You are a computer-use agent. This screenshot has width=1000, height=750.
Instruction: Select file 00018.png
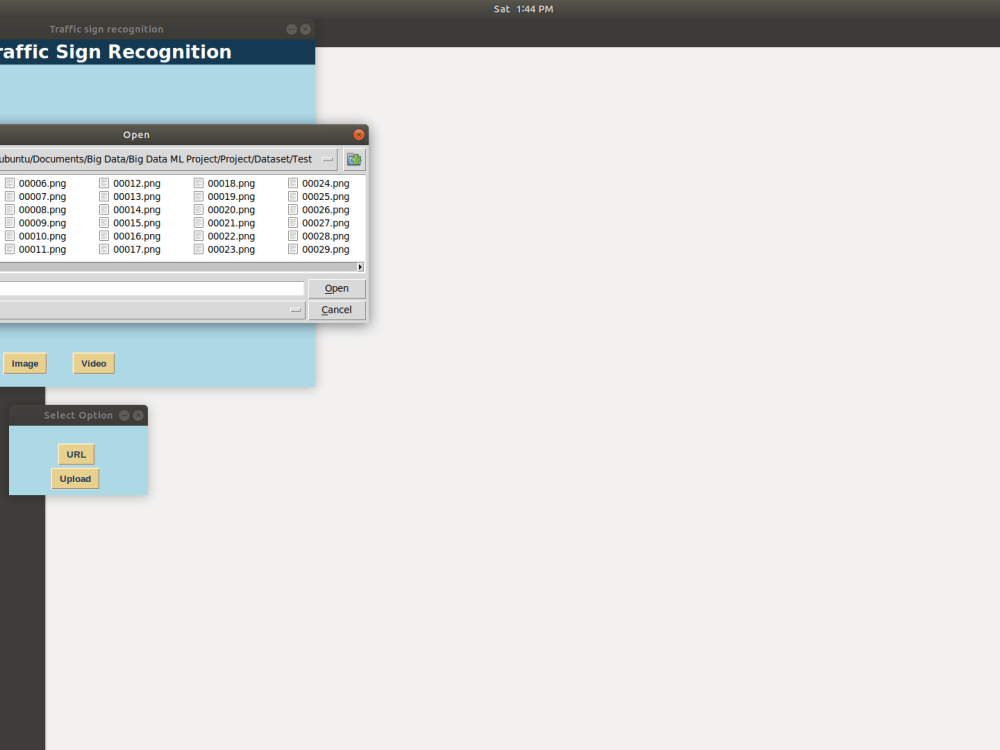point(224,184)
